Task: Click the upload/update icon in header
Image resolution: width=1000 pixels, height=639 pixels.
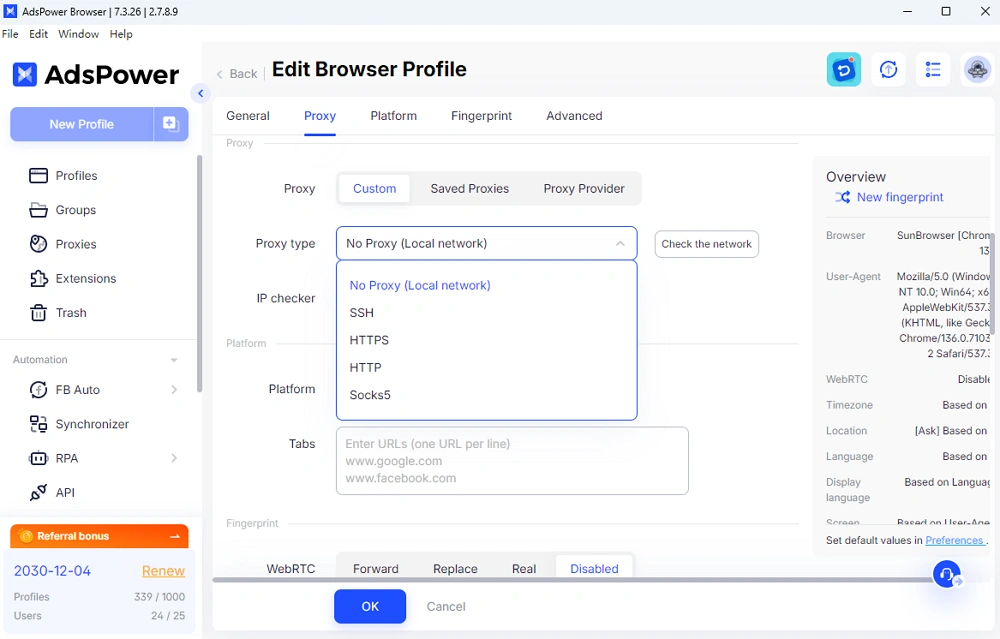Action: (888, 70)
